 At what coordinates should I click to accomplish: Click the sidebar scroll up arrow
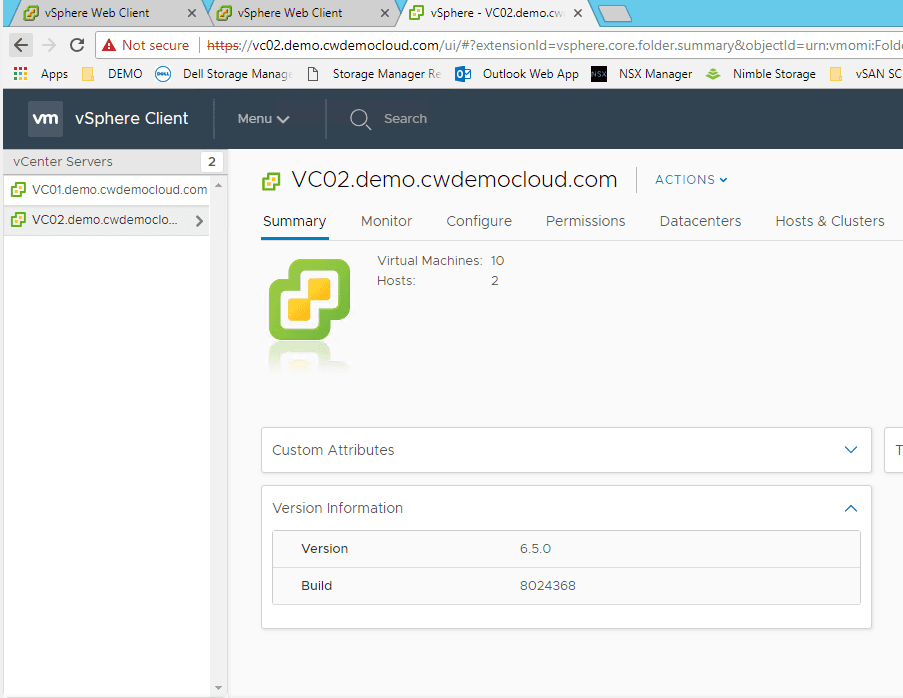(218, 185)
